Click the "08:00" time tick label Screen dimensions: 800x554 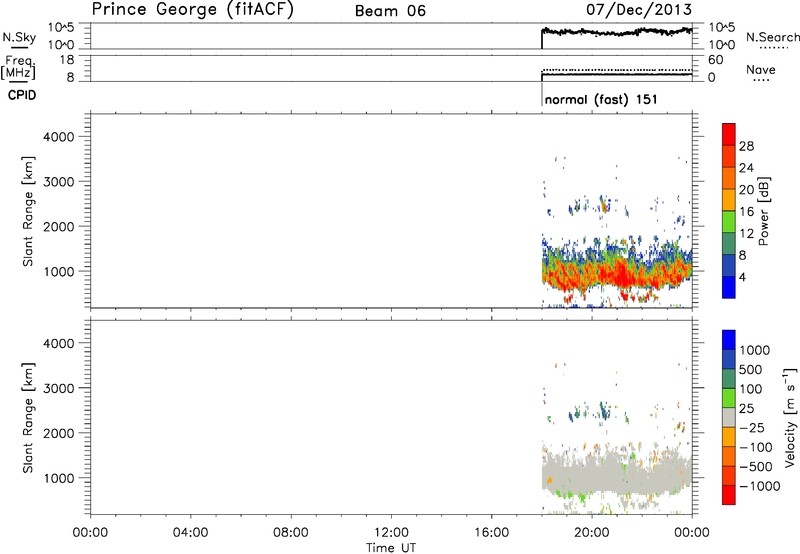(x=290, y=533)
